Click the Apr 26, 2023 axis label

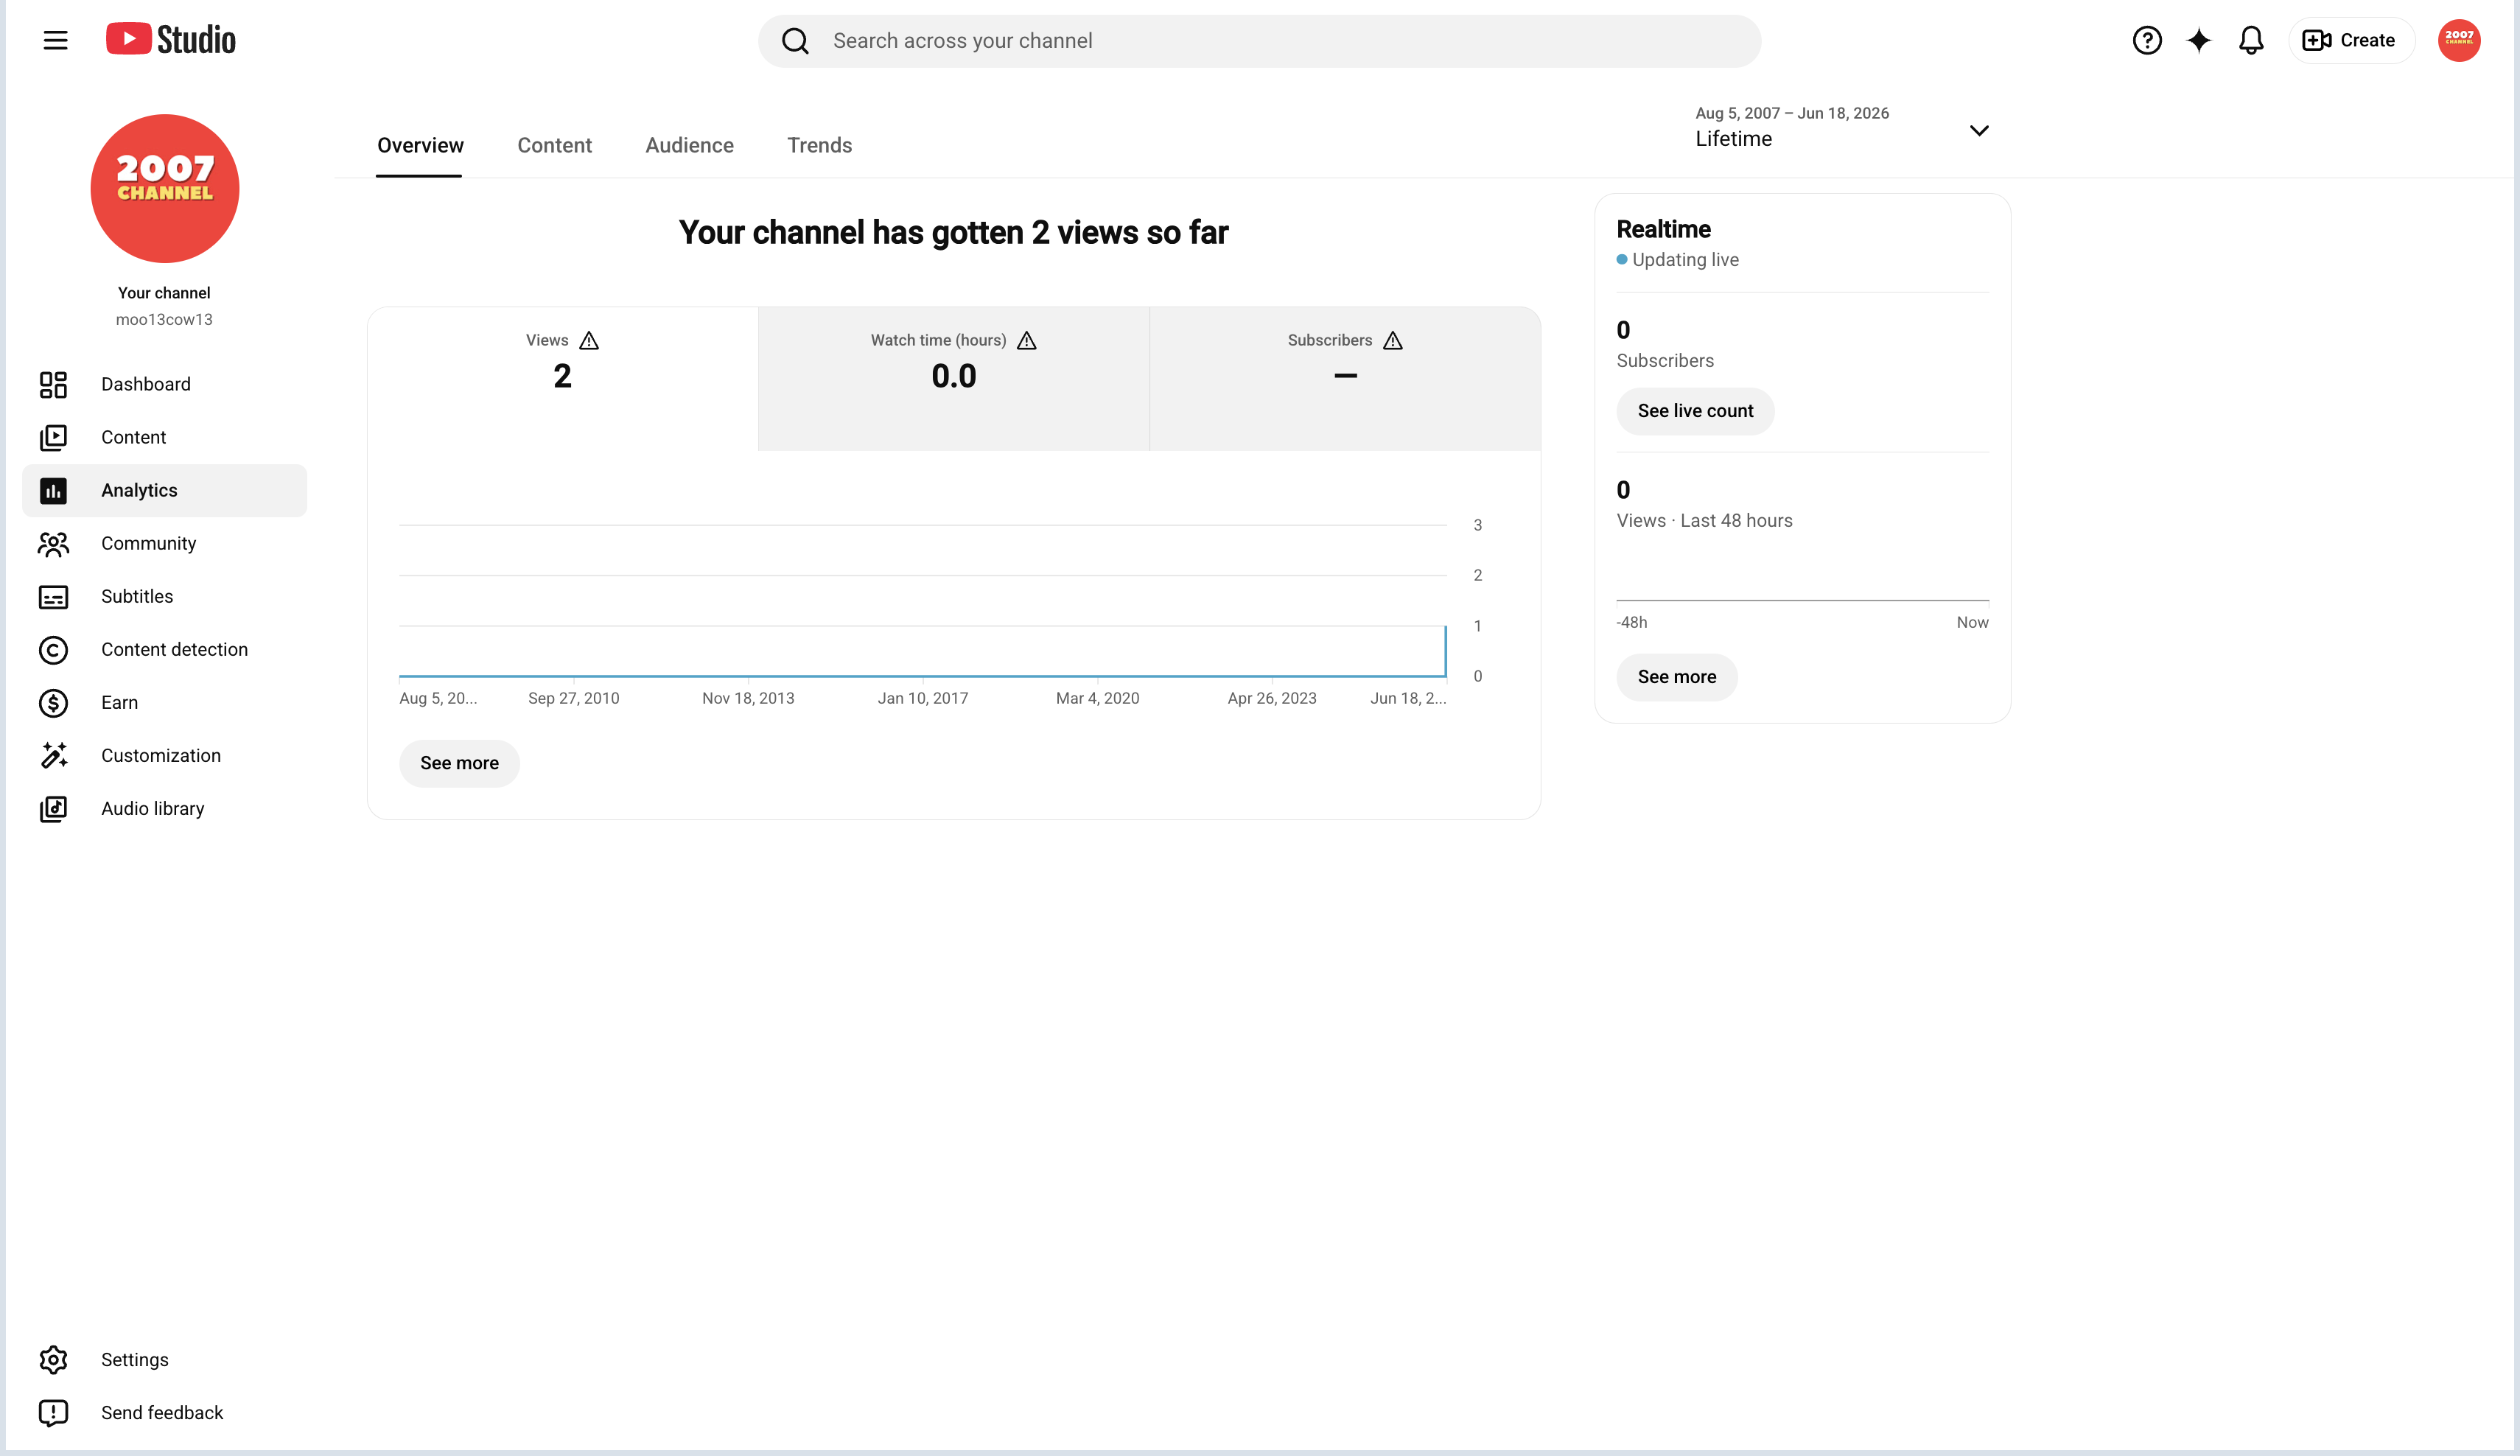(x=1271, y=698)
